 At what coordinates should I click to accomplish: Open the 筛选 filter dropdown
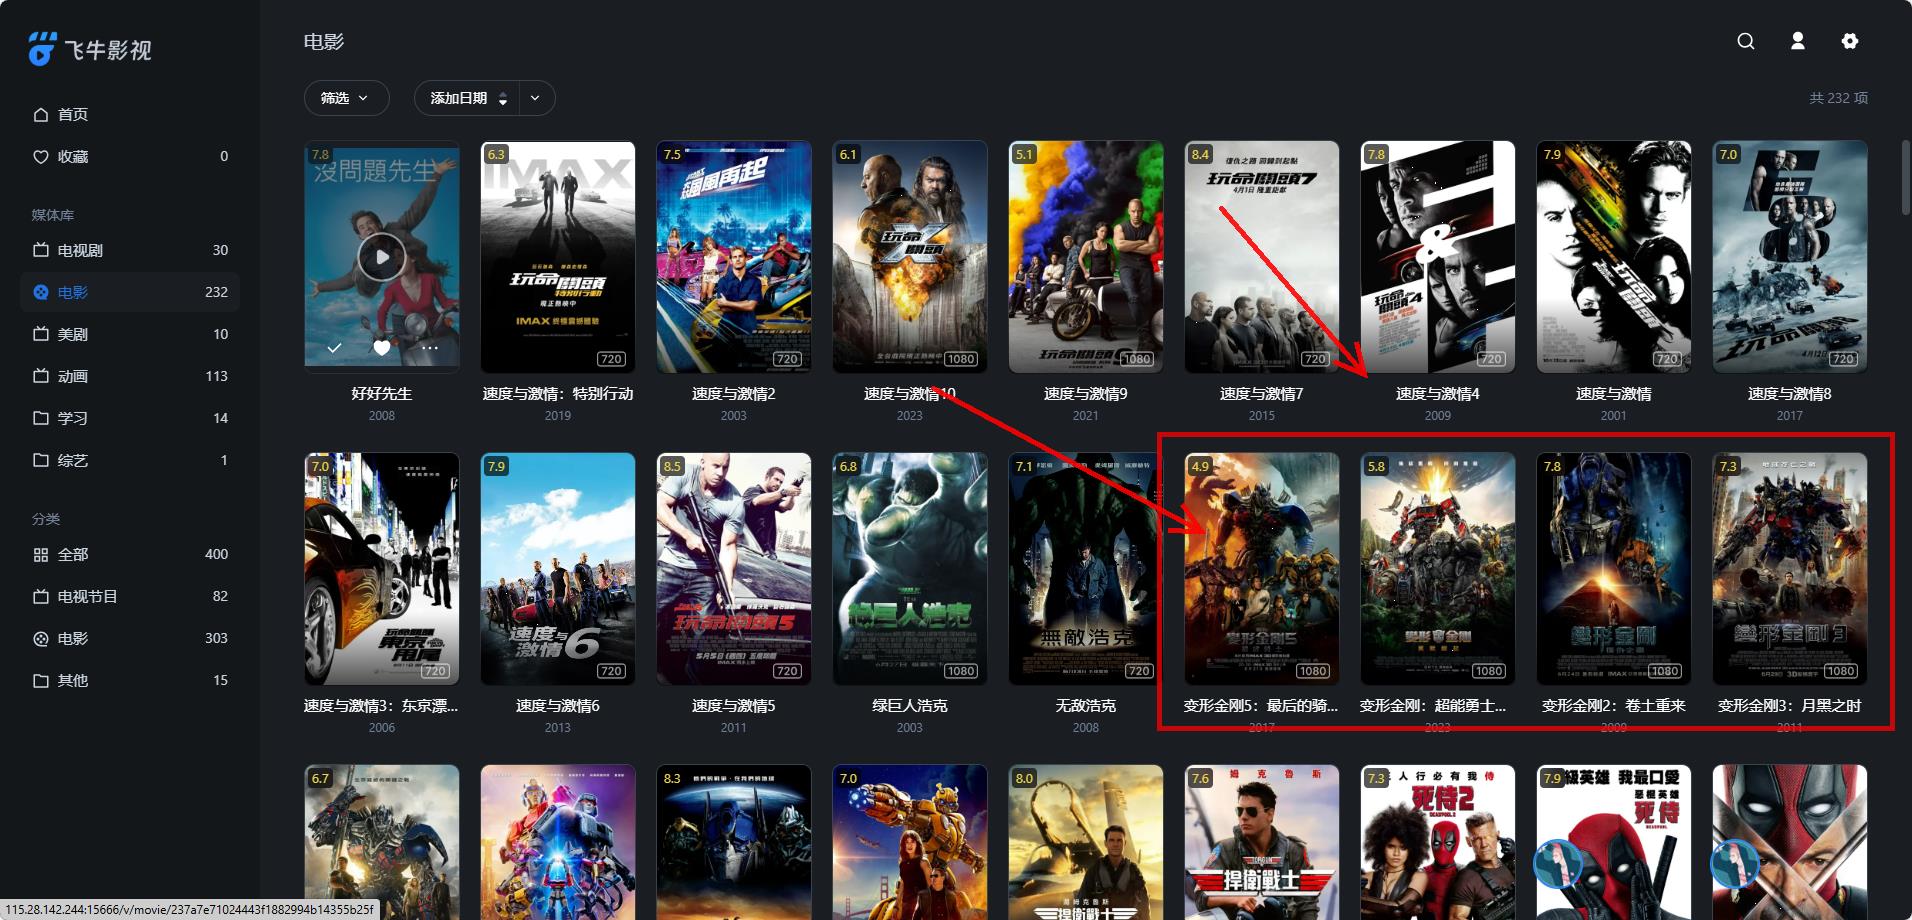coord(346,98)
